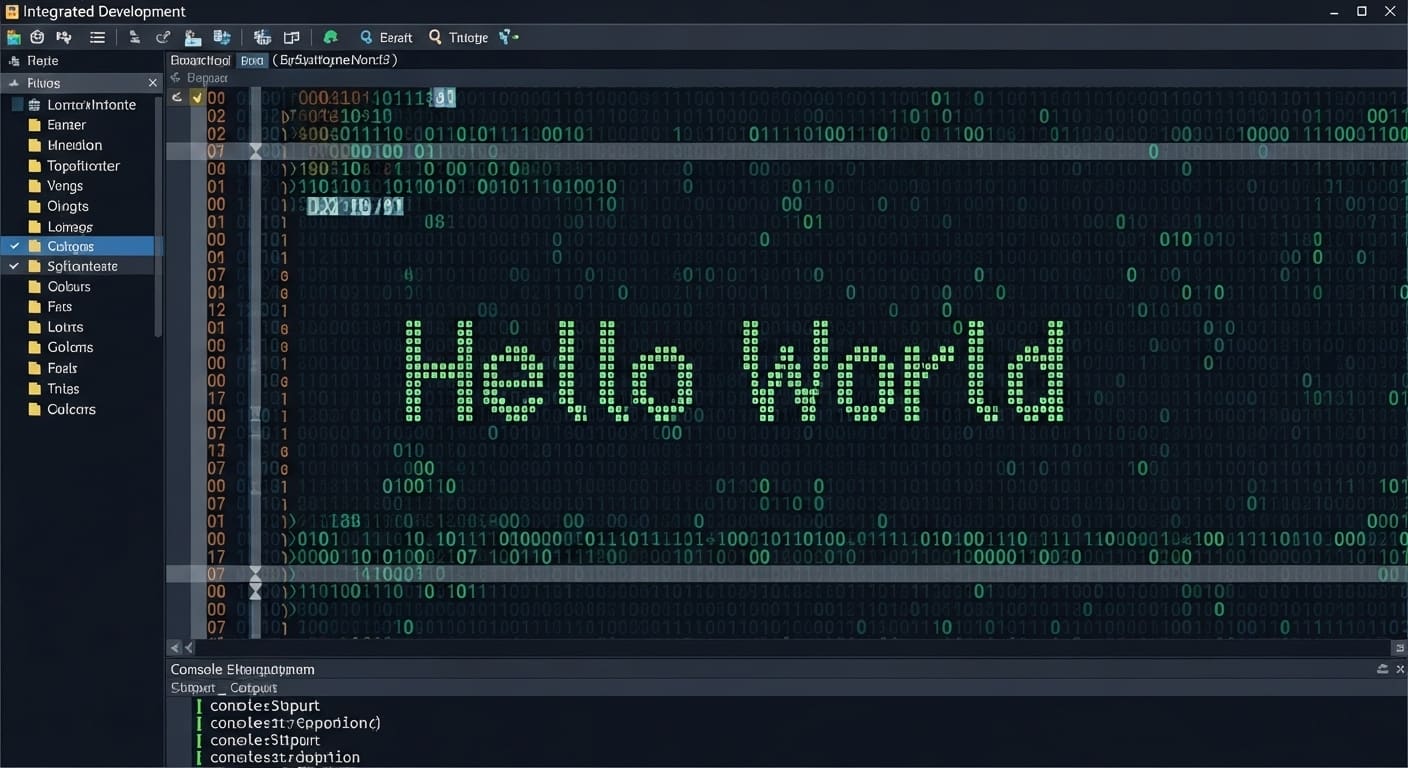Click the branch icon right of Tnlotje

(508, 37)
